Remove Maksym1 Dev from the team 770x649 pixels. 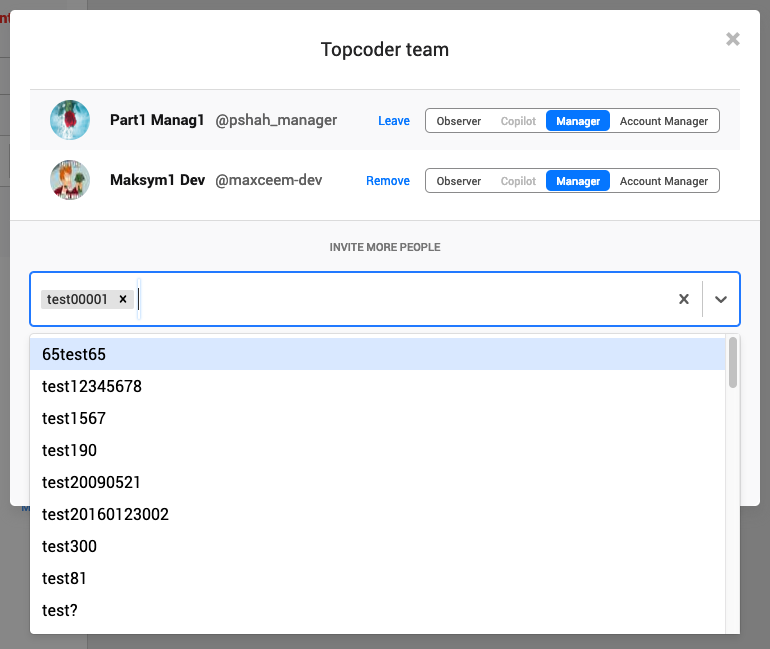tap(388, 181)
